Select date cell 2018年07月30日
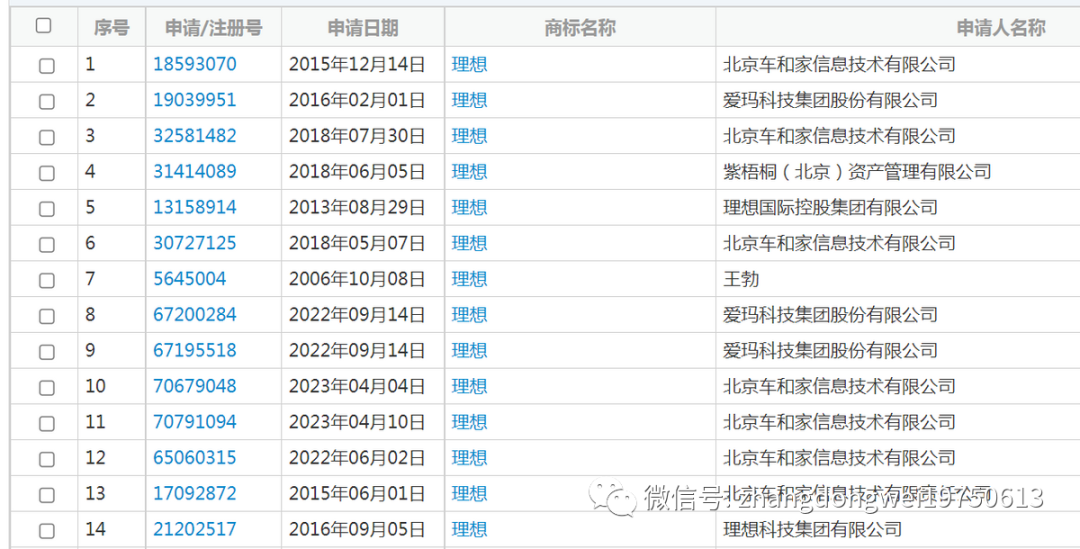 coord(357,136)
